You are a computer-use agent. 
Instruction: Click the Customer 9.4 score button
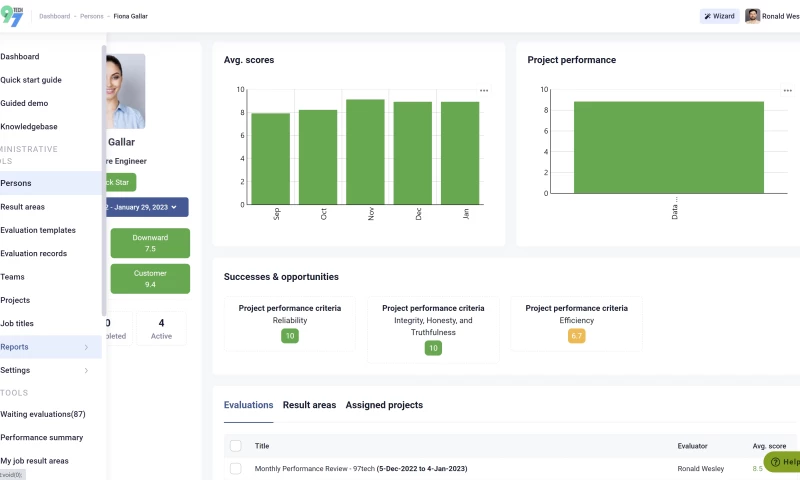[x=150, y=278]
